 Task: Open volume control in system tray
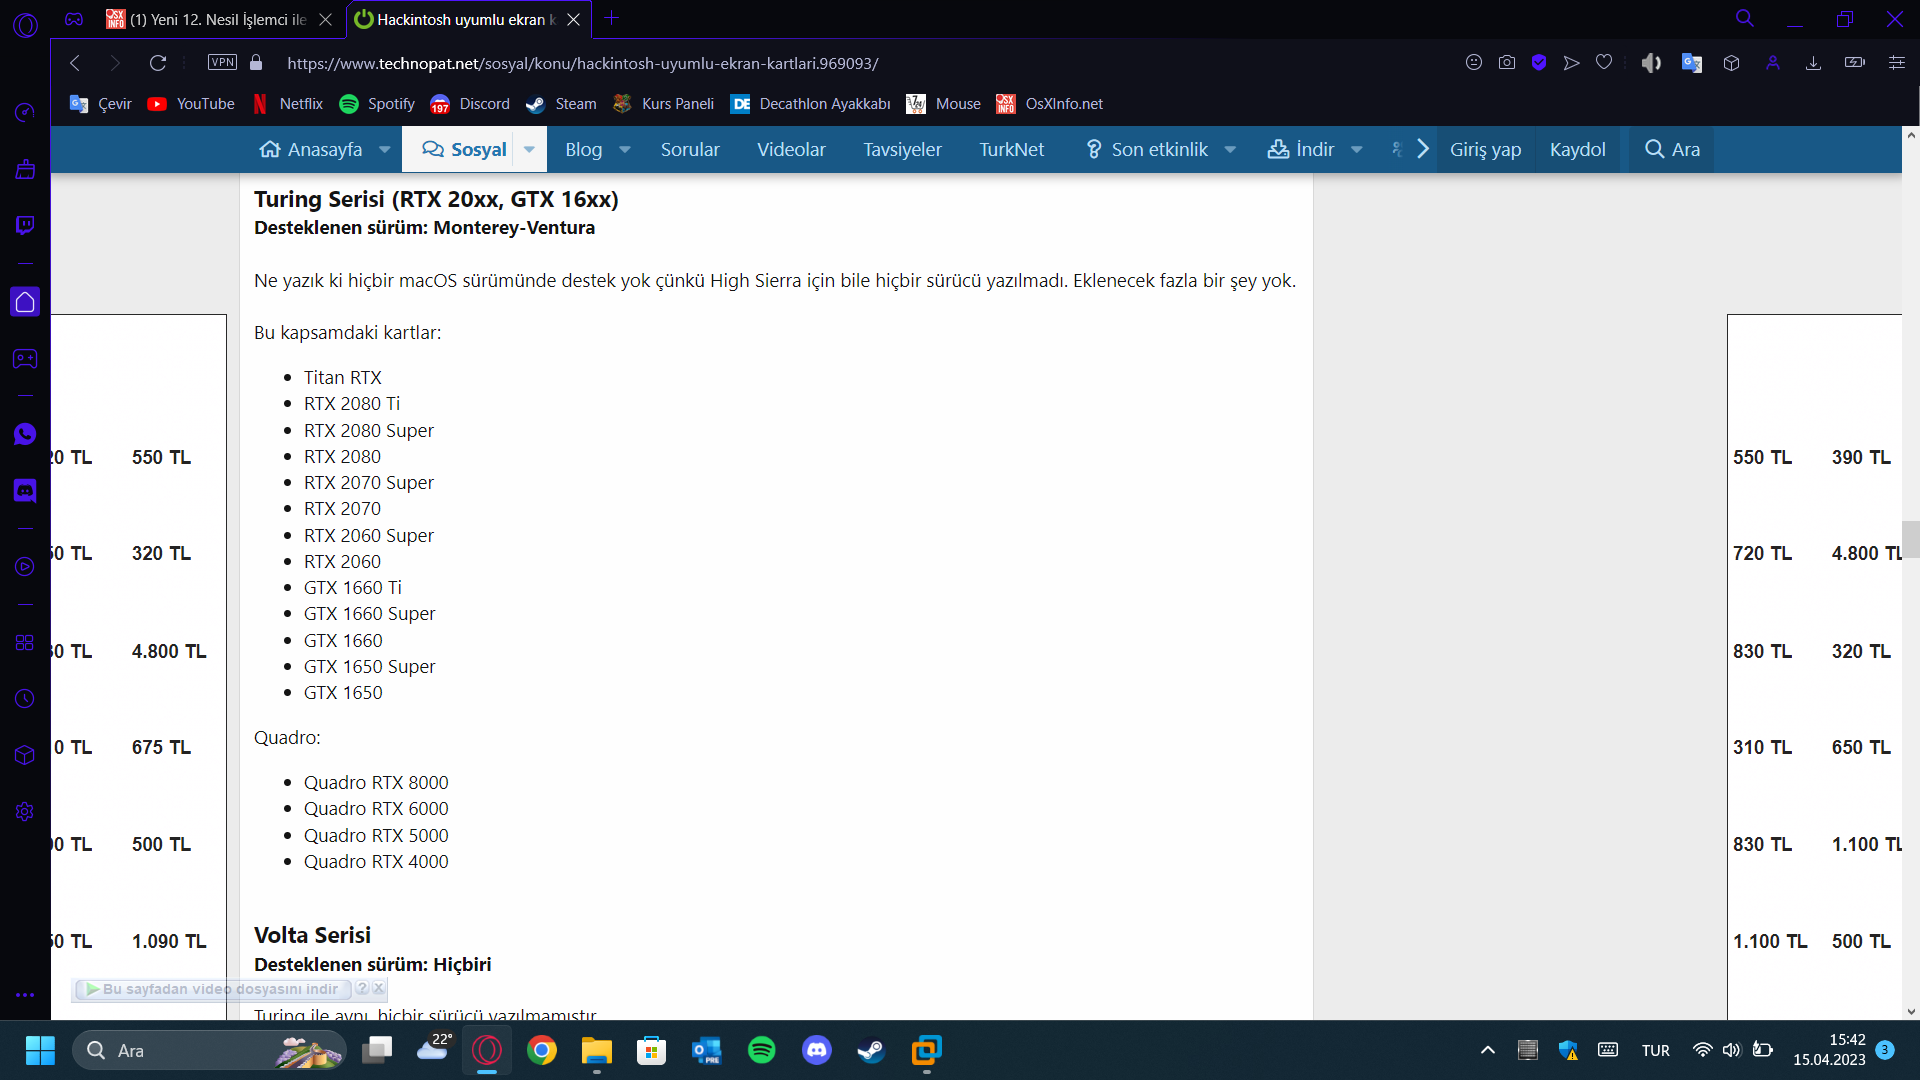1732,1050
